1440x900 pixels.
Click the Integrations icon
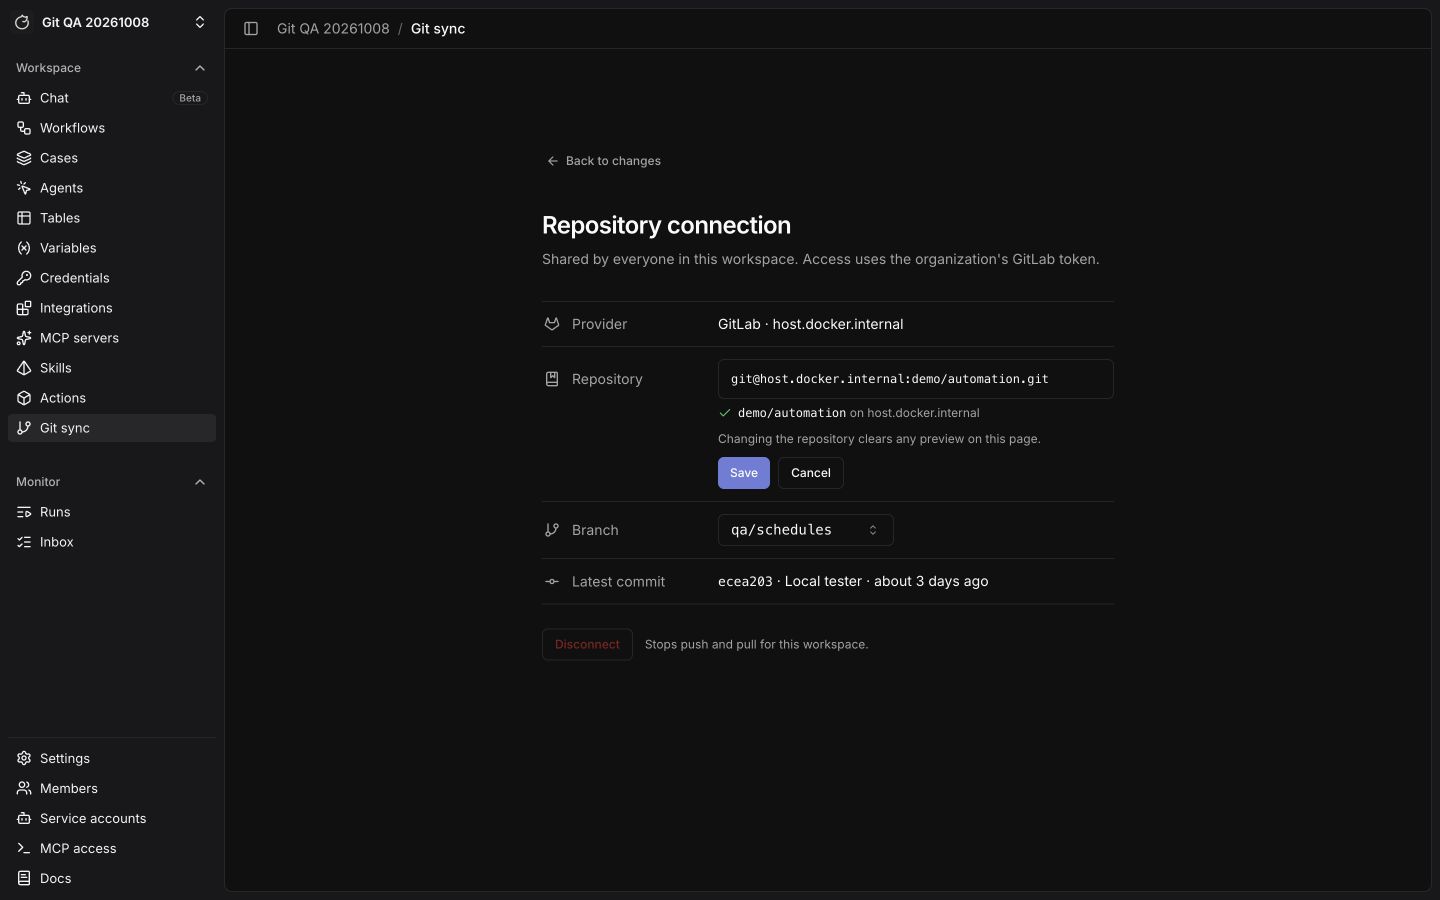pos(24,308)
